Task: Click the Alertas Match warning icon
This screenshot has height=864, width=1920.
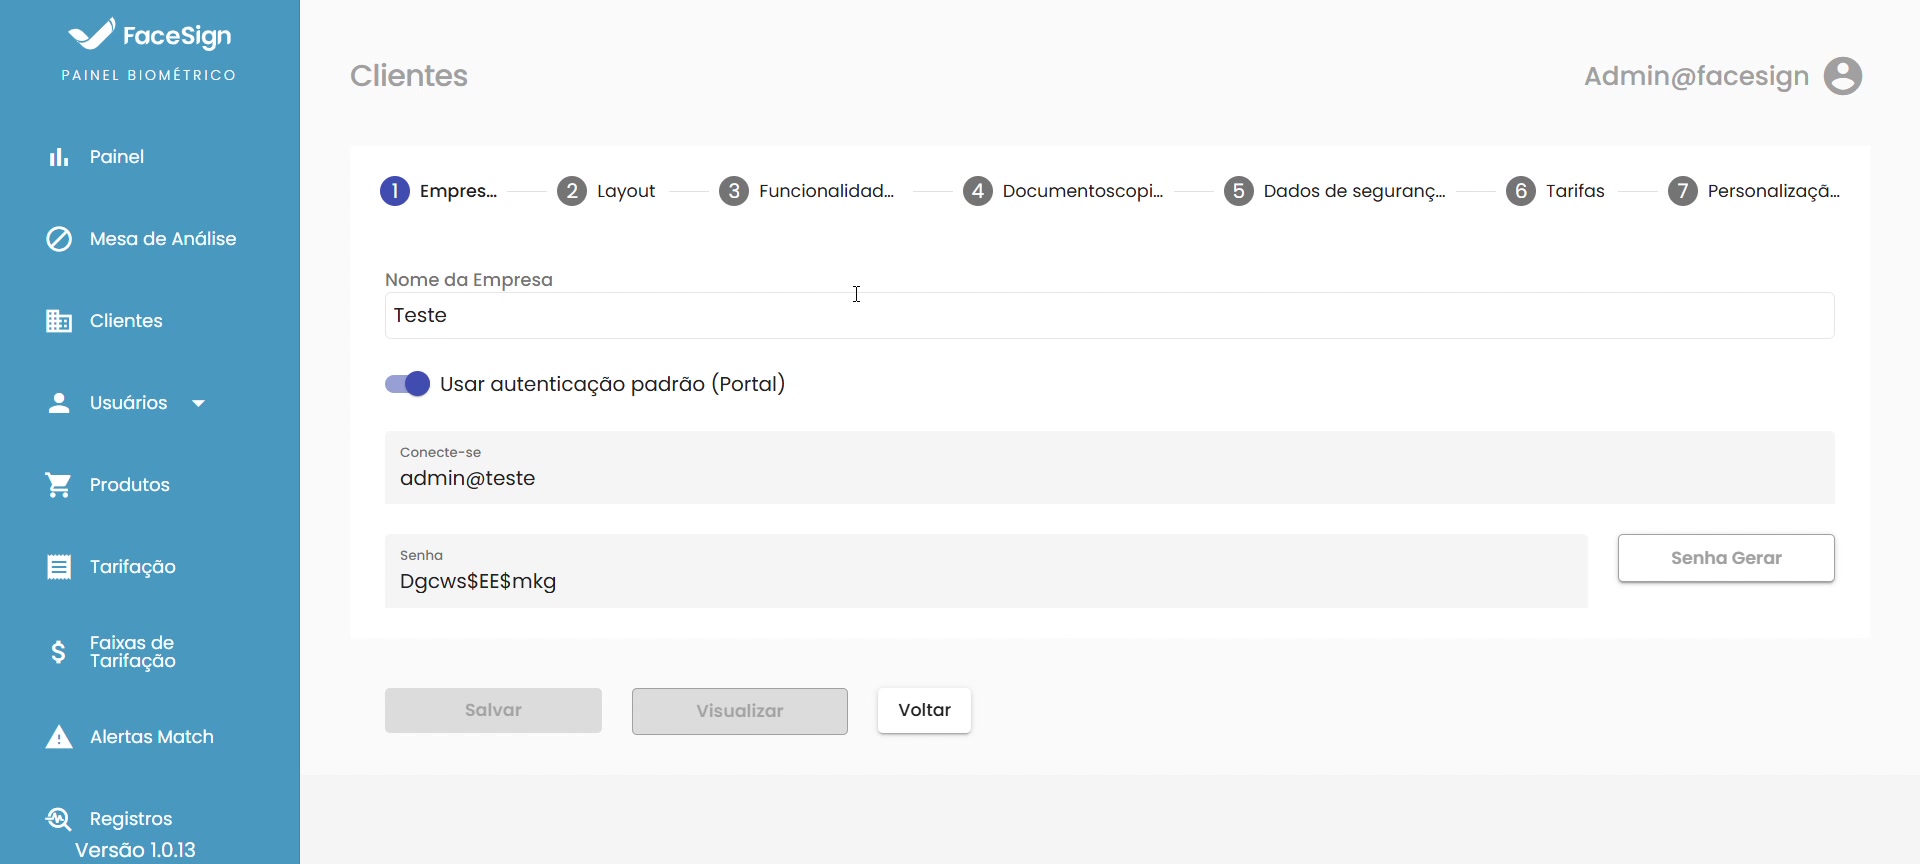Action: pos(59,738)
